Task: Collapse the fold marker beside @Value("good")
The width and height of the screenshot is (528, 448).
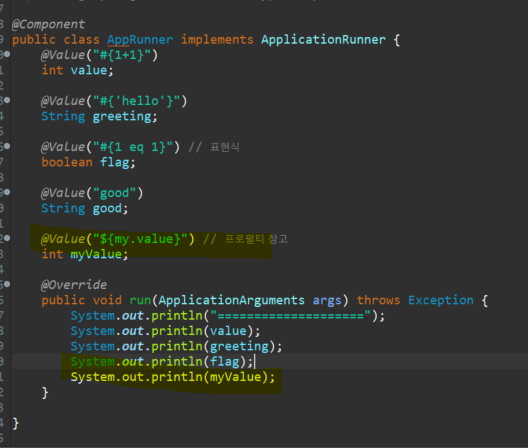Action: (7, 192)
